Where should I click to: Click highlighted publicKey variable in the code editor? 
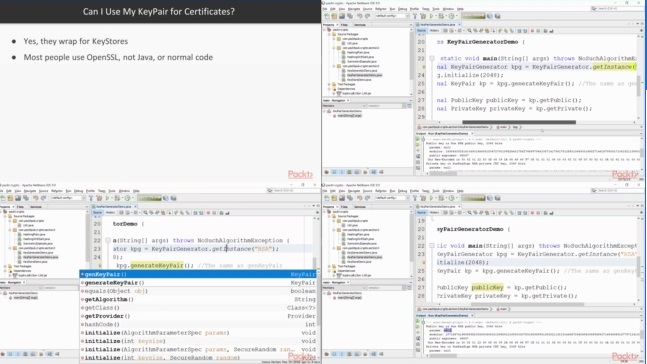point(487,288)
